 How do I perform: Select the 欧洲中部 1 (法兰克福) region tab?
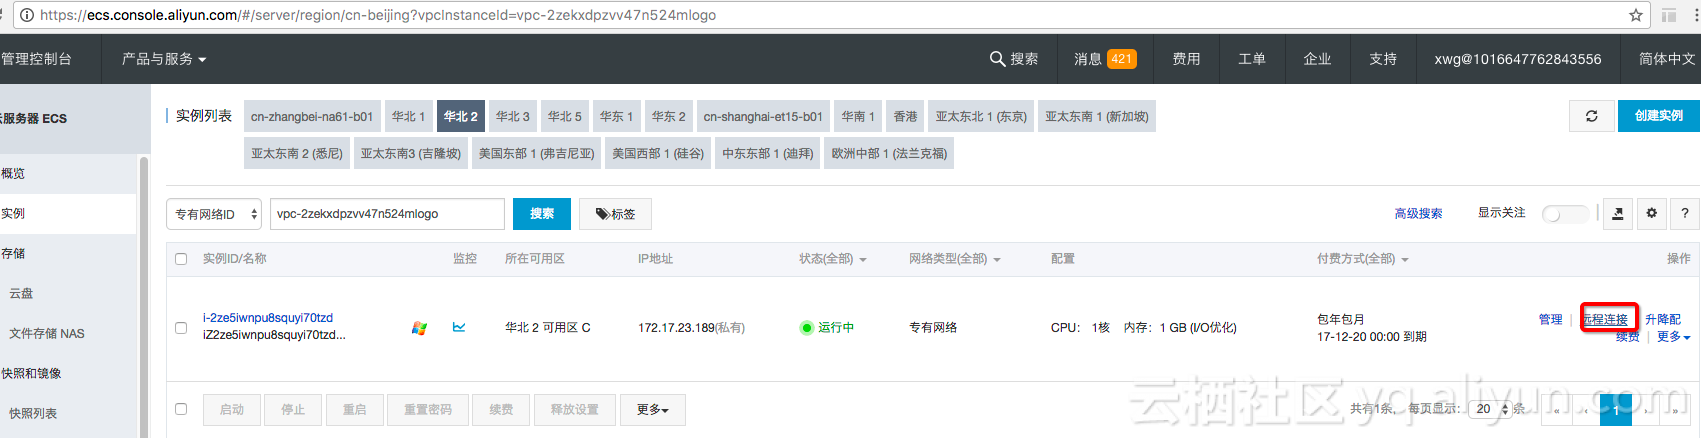click(x=889, y=154)
